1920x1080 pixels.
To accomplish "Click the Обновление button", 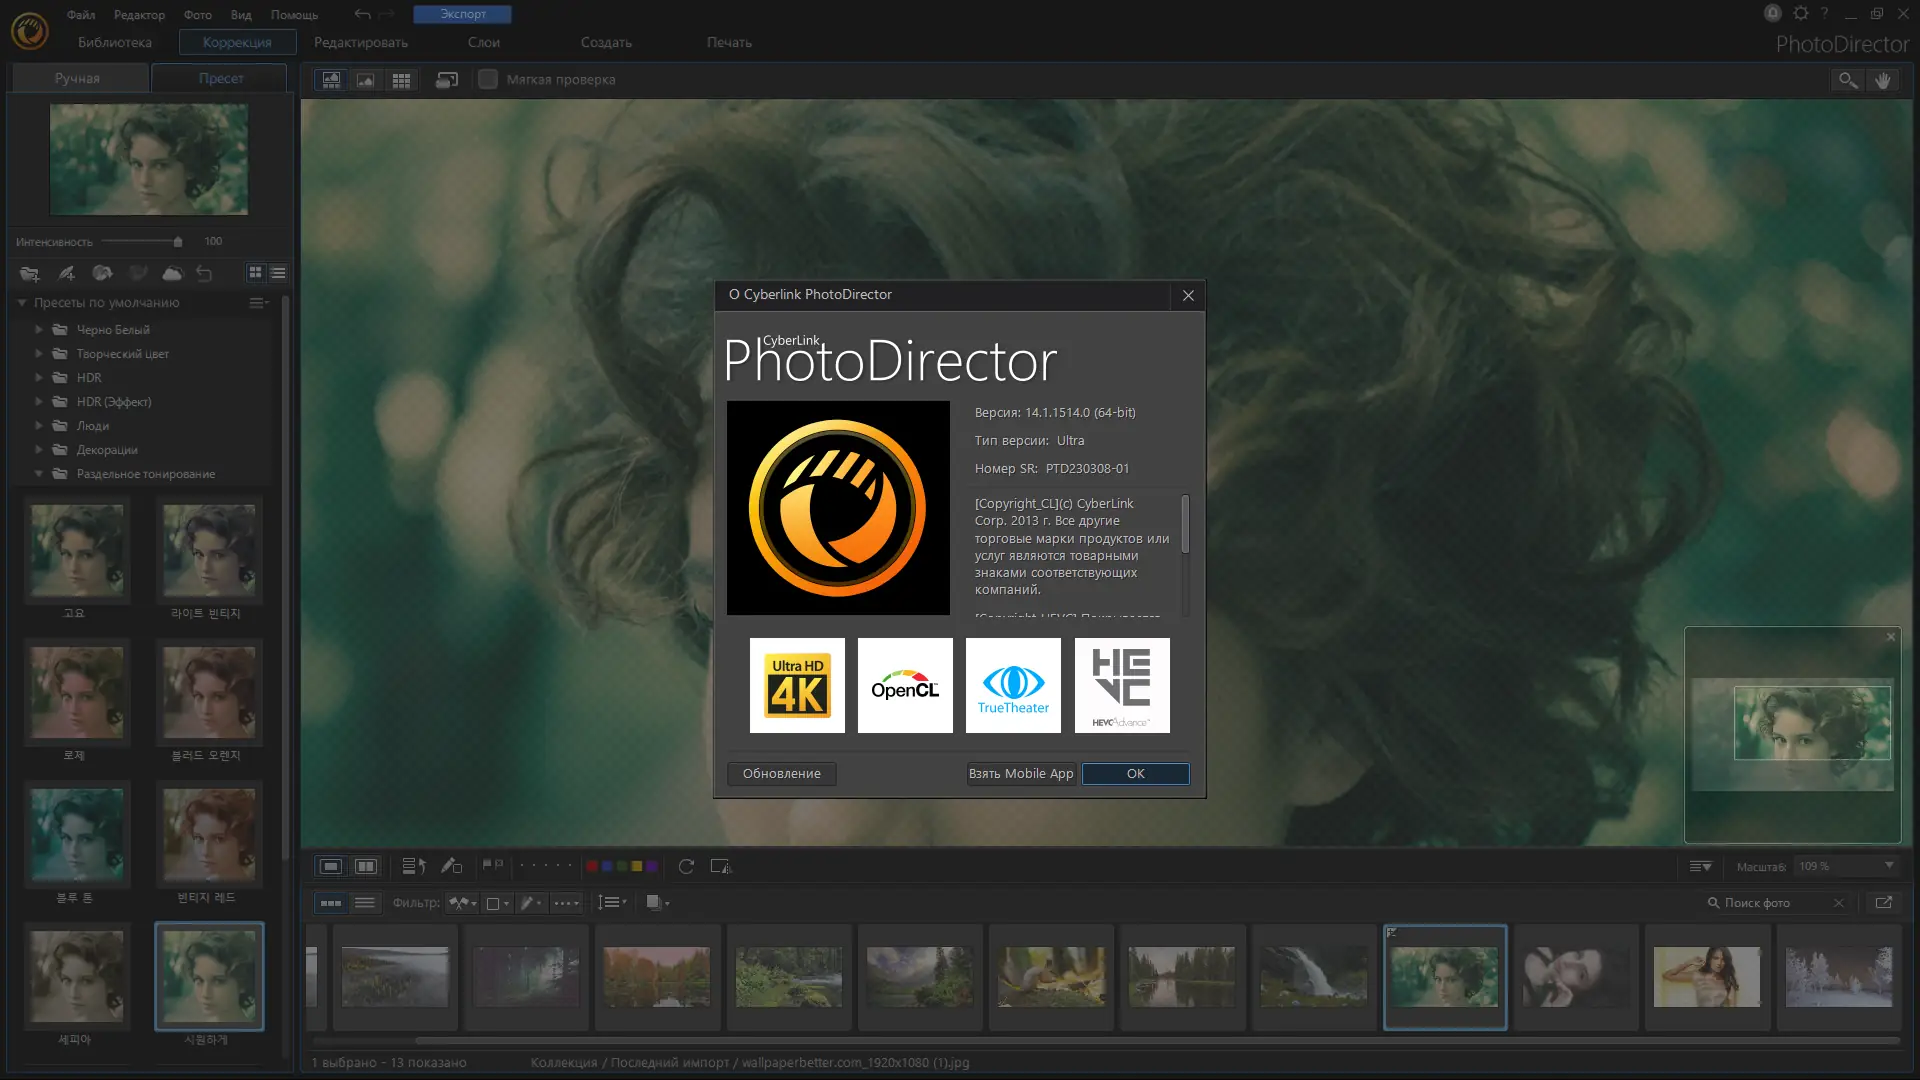I will click(x=781, y=774).
